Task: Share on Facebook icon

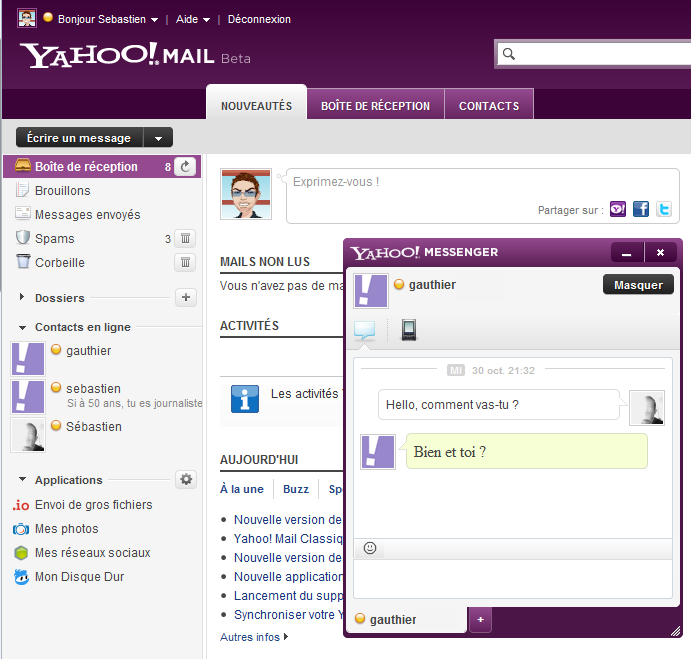Action: pos(641,209)
